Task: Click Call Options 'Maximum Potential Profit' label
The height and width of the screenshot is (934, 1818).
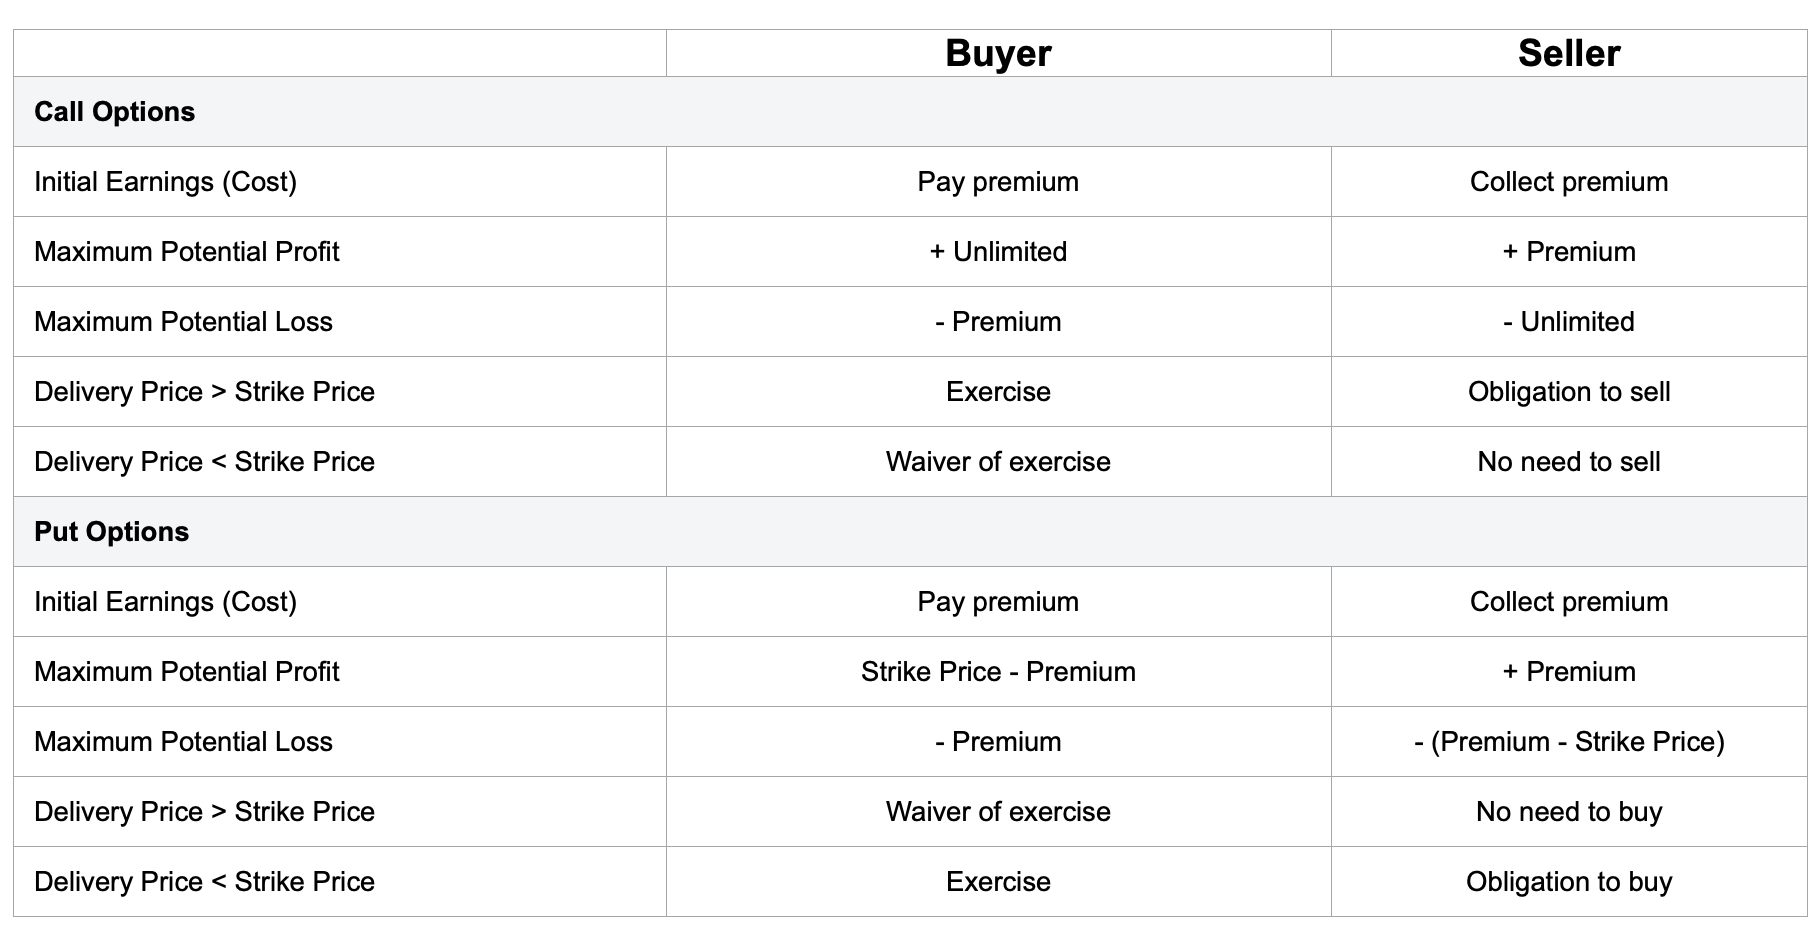Action: pyautogui.click(x=187, y=252)
